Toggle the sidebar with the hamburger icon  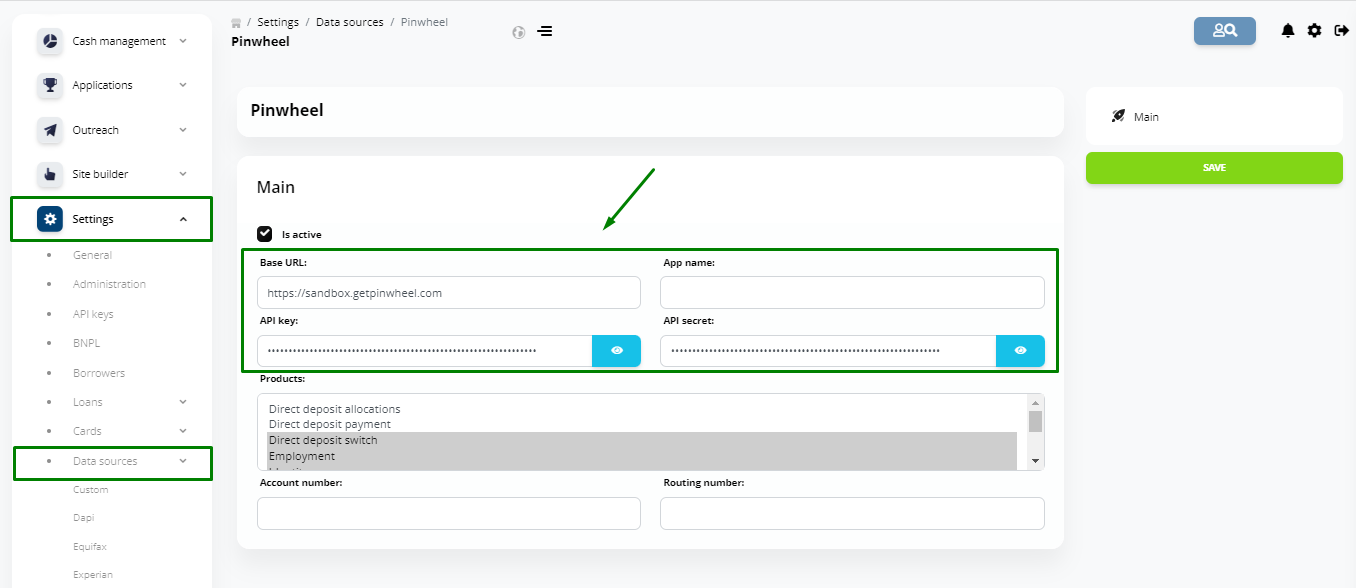[544, 31]
